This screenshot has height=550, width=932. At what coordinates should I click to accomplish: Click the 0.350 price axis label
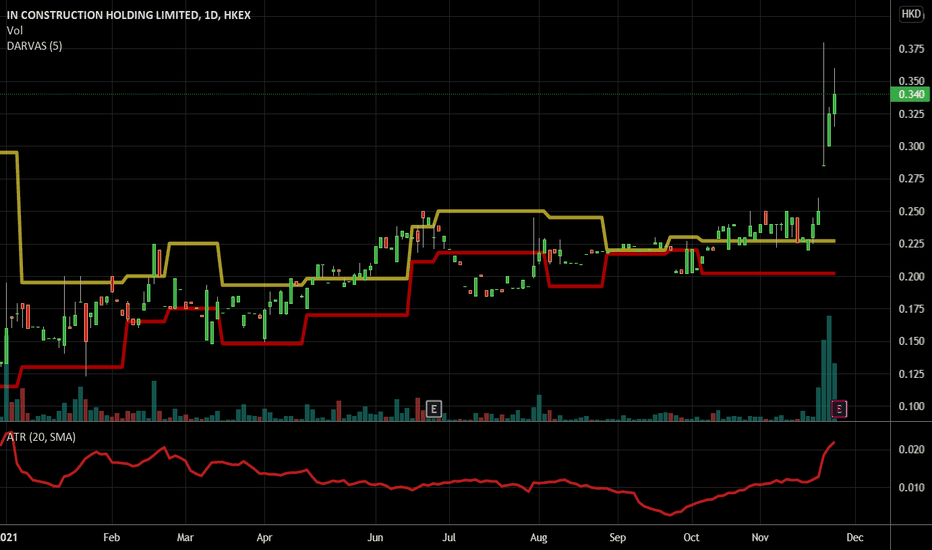pos(911,81)
